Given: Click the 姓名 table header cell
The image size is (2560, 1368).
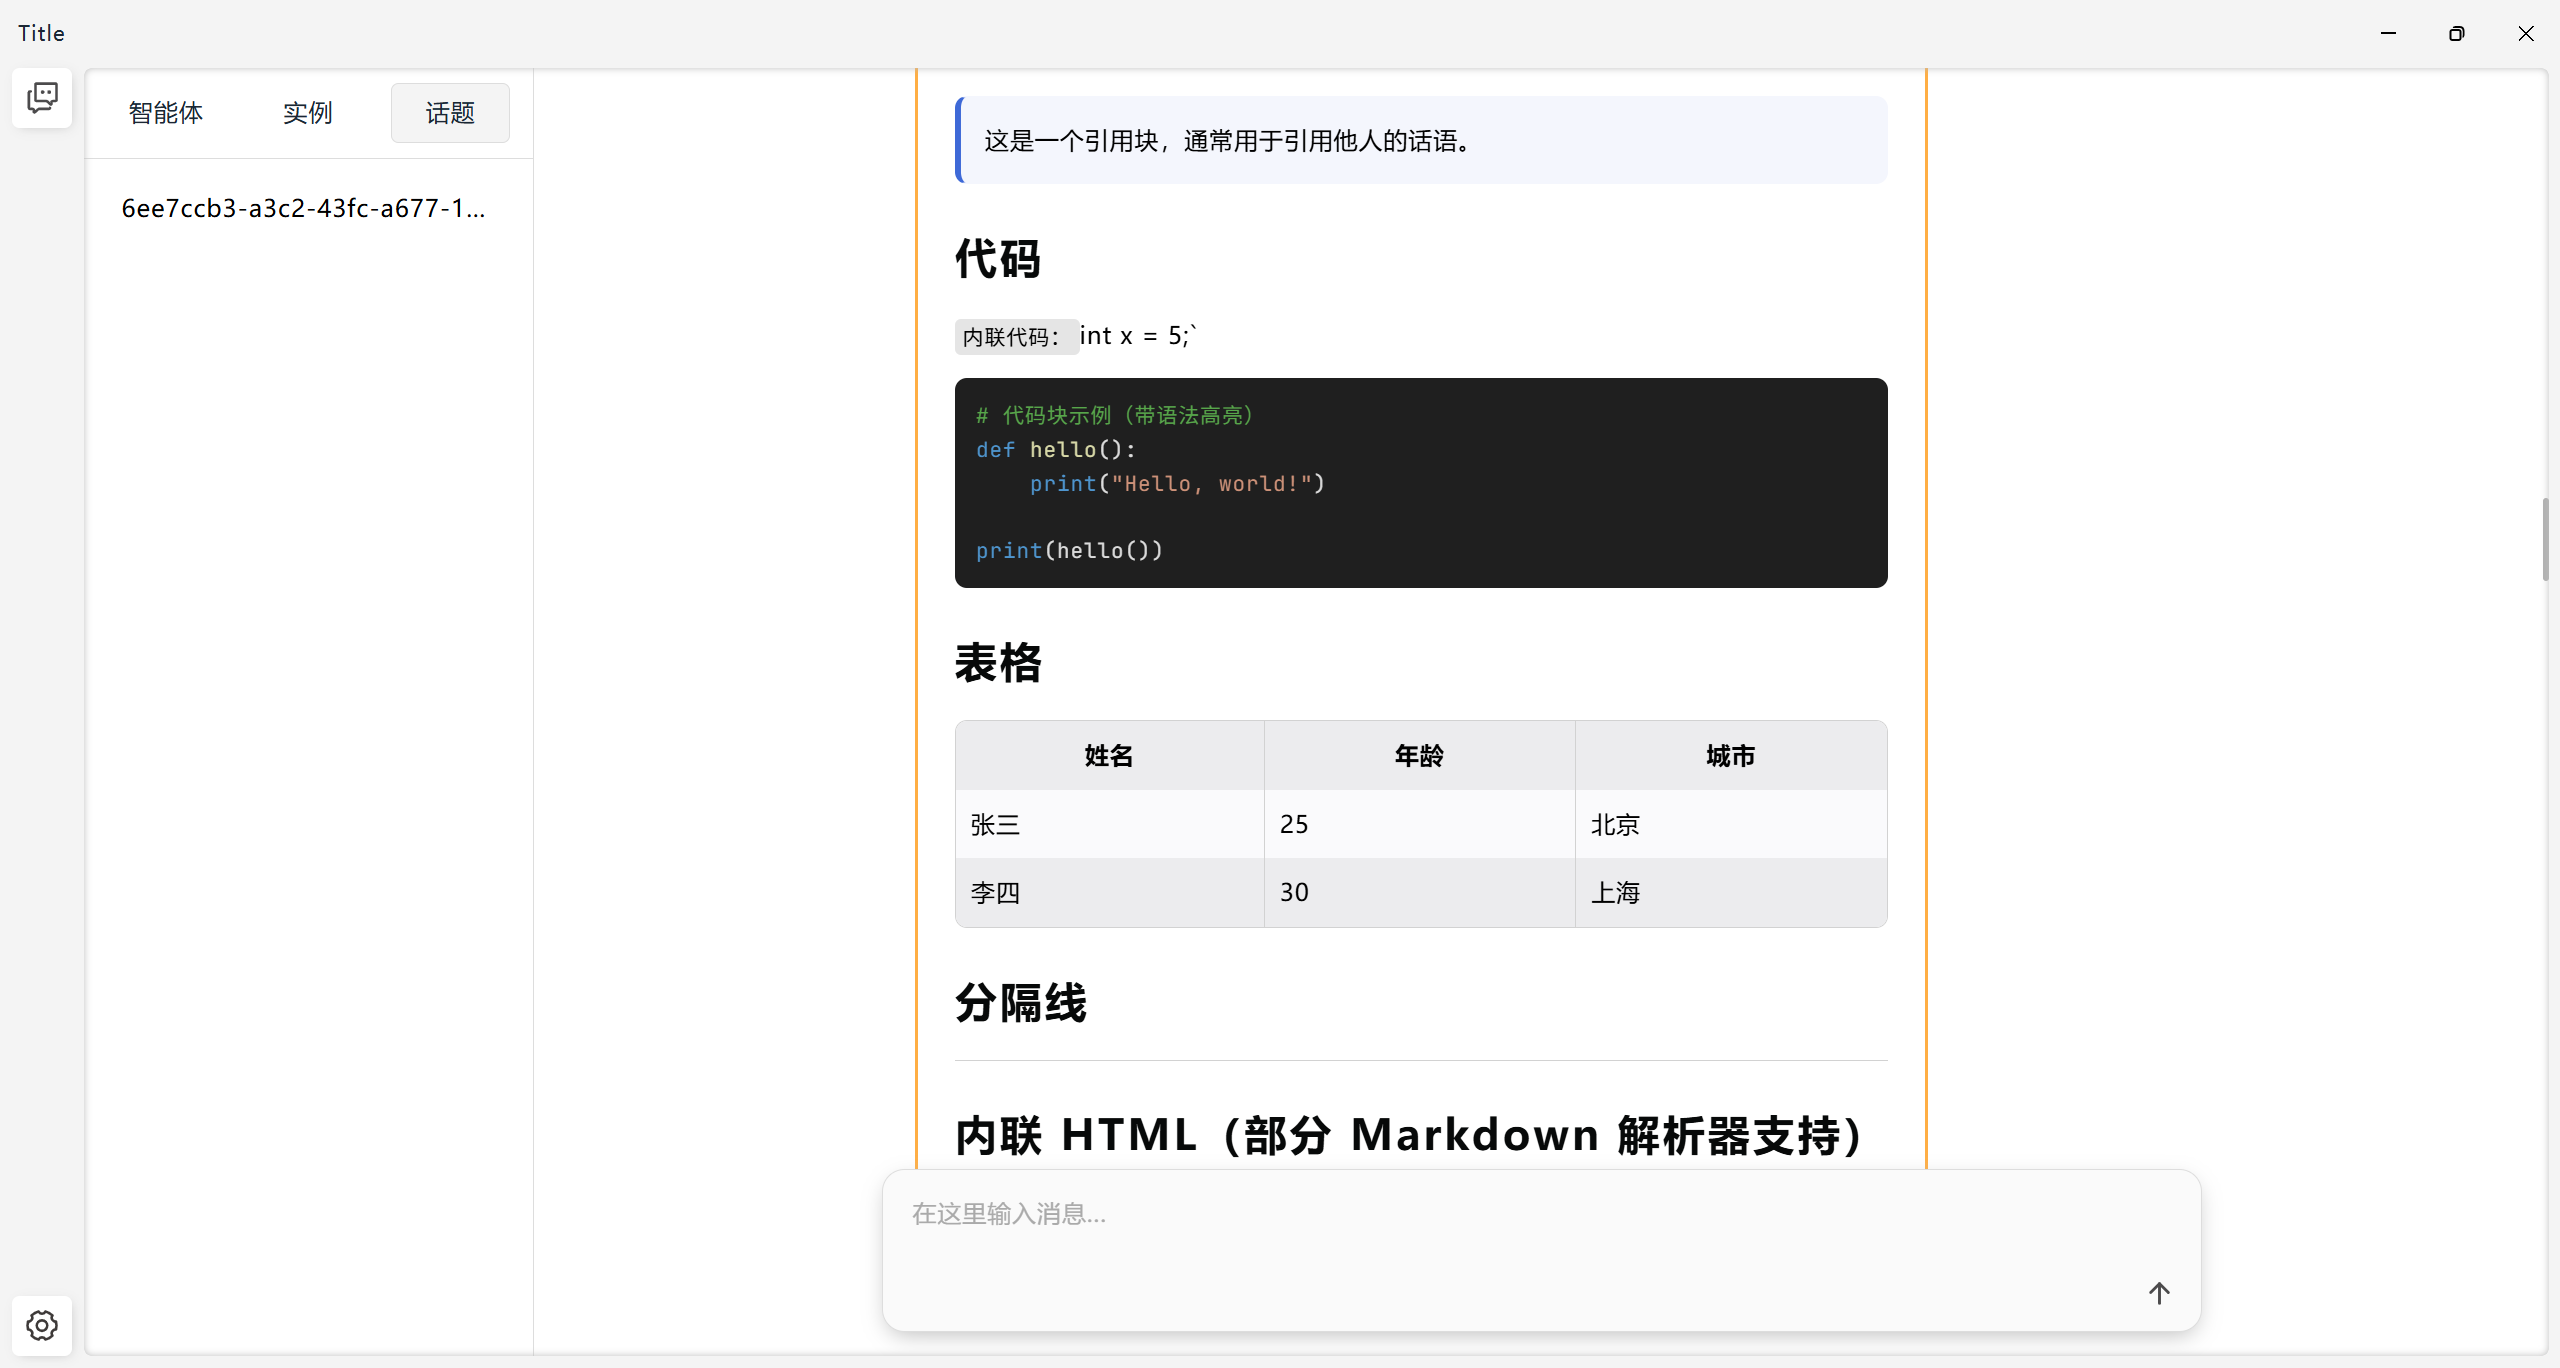Looking at the screenshot, I should pos(1106,756).
